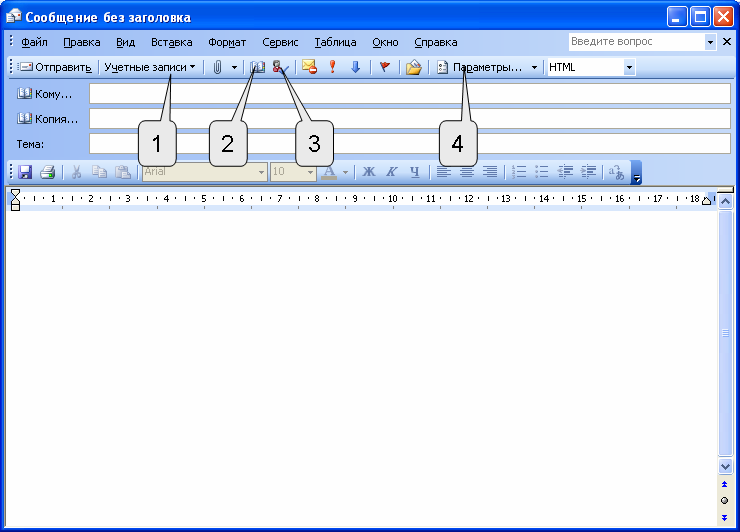Click the Копия input field

[x=410, y=118]
